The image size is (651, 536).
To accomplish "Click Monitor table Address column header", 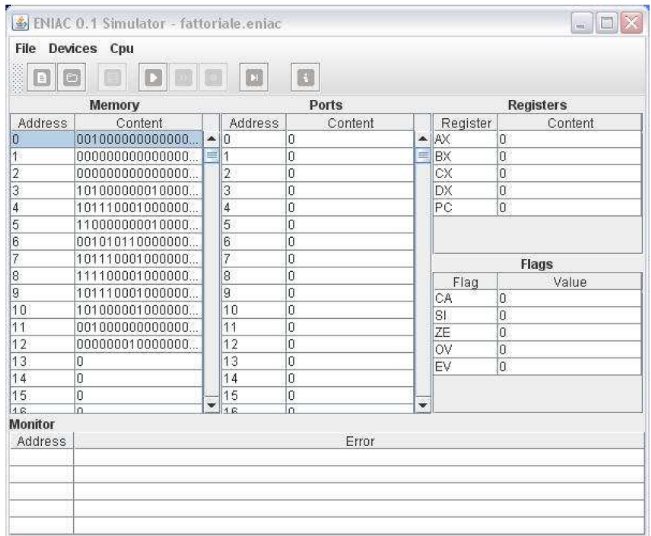I will pos(42,441).
